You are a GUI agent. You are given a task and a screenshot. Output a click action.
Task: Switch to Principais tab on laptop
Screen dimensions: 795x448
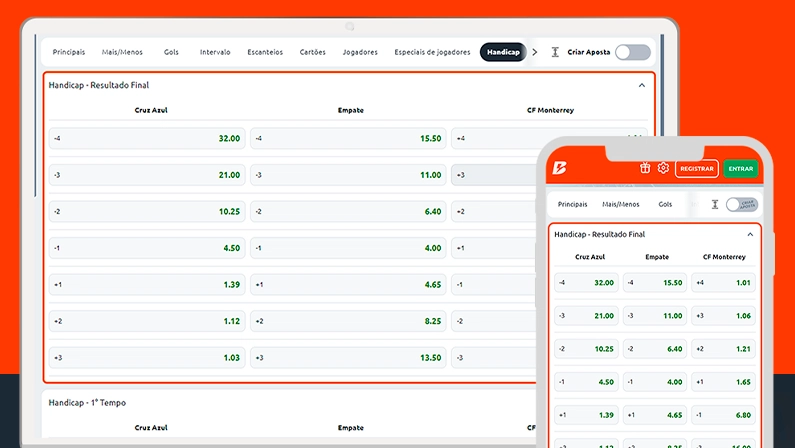[69, 52]
